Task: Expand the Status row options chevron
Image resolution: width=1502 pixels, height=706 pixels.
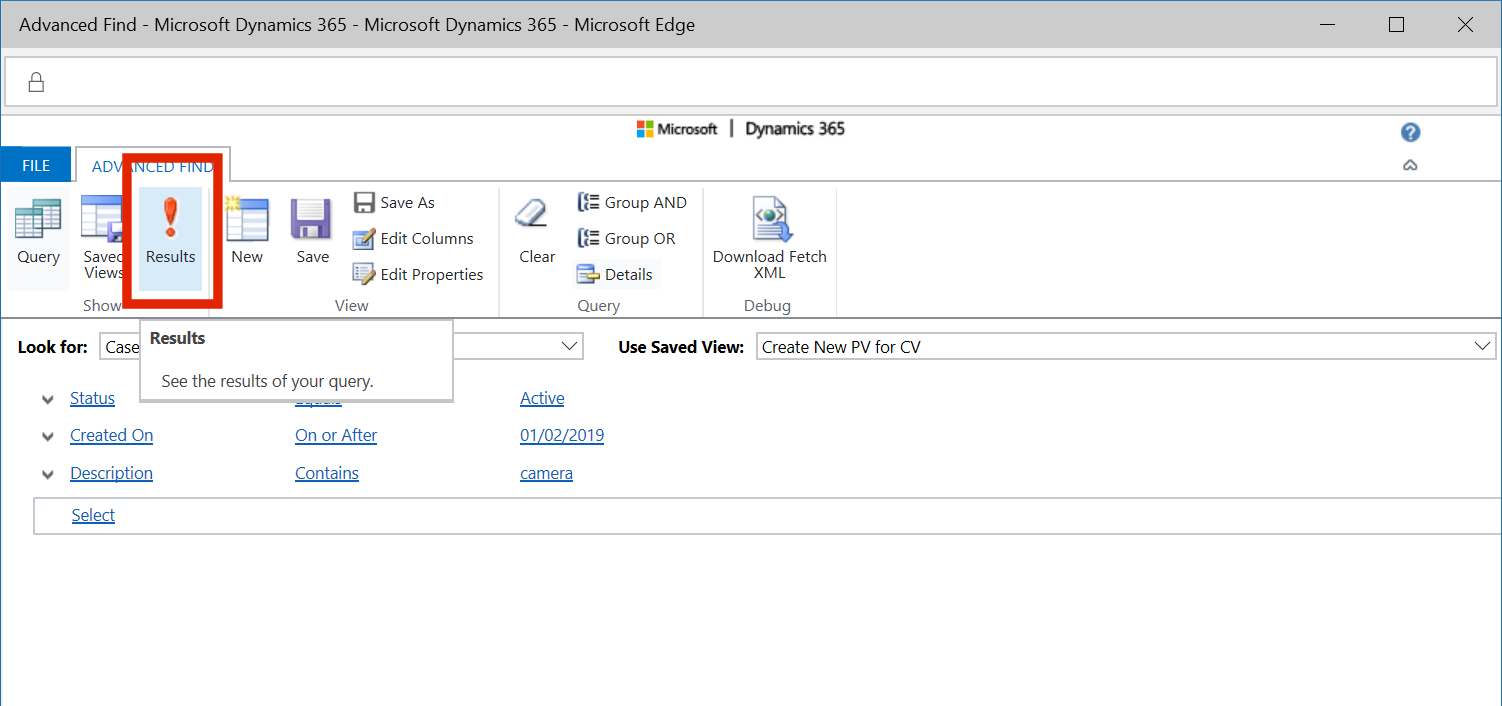Action: 47,399
